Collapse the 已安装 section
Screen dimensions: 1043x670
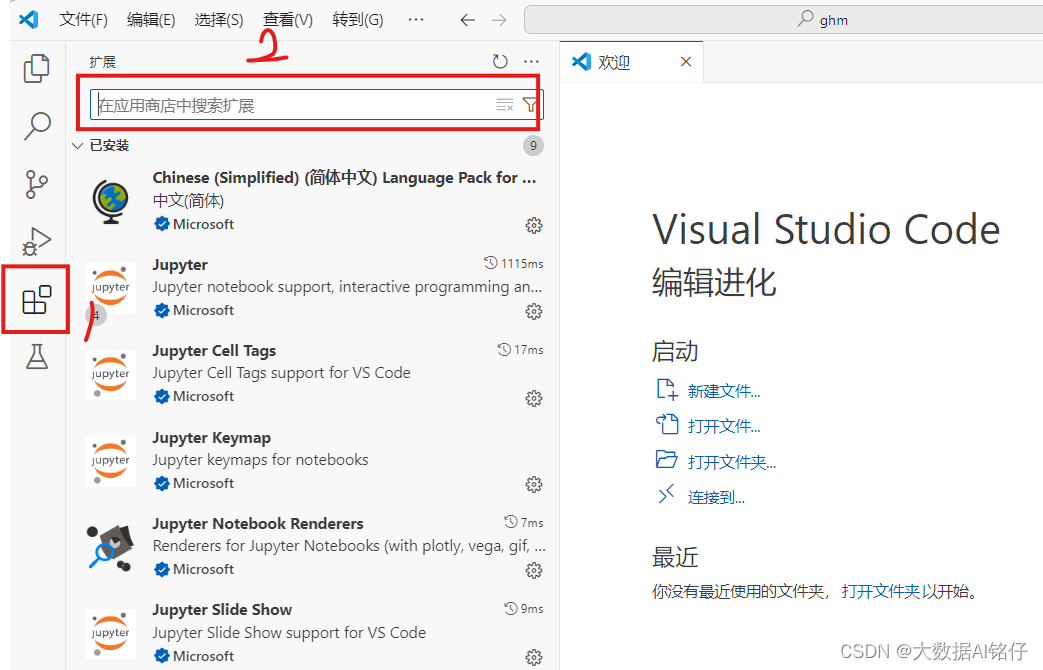point(78,146)
